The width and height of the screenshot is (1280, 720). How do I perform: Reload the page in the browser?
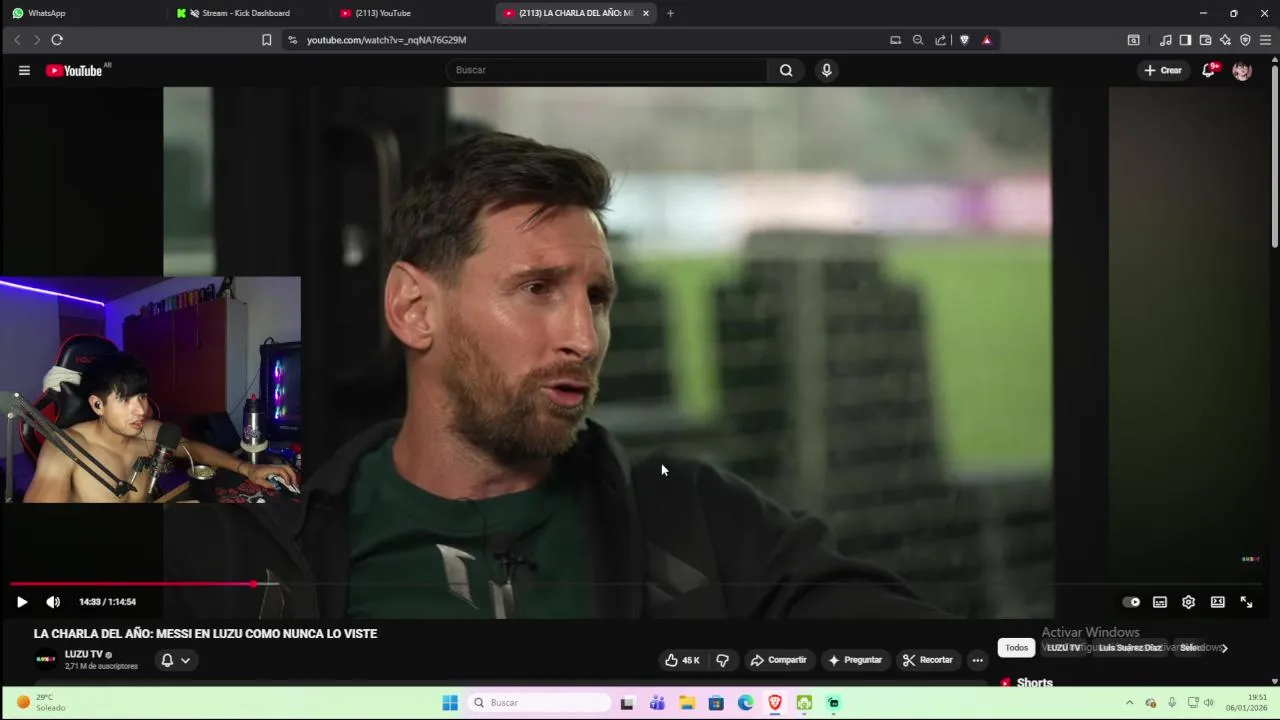pyautogui.click(x=57, y=40)
